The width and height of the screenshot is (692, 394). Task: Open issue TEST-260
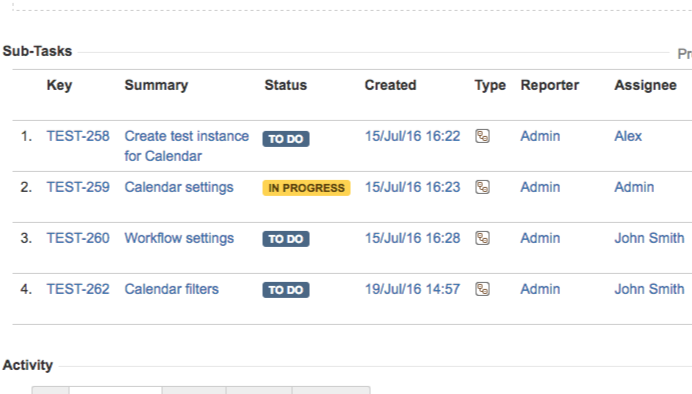pyautogui.click(x=78, y=238)
